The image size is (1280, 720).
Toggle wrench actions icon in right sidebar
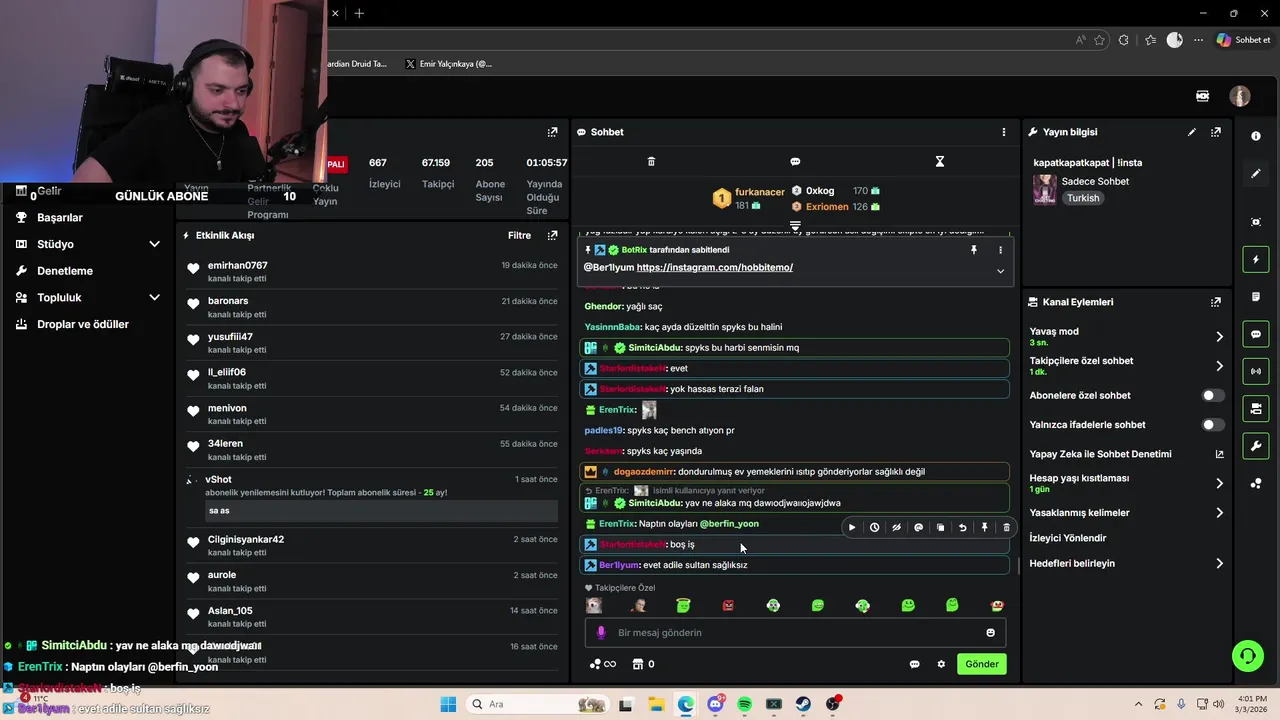[1256, 445]
